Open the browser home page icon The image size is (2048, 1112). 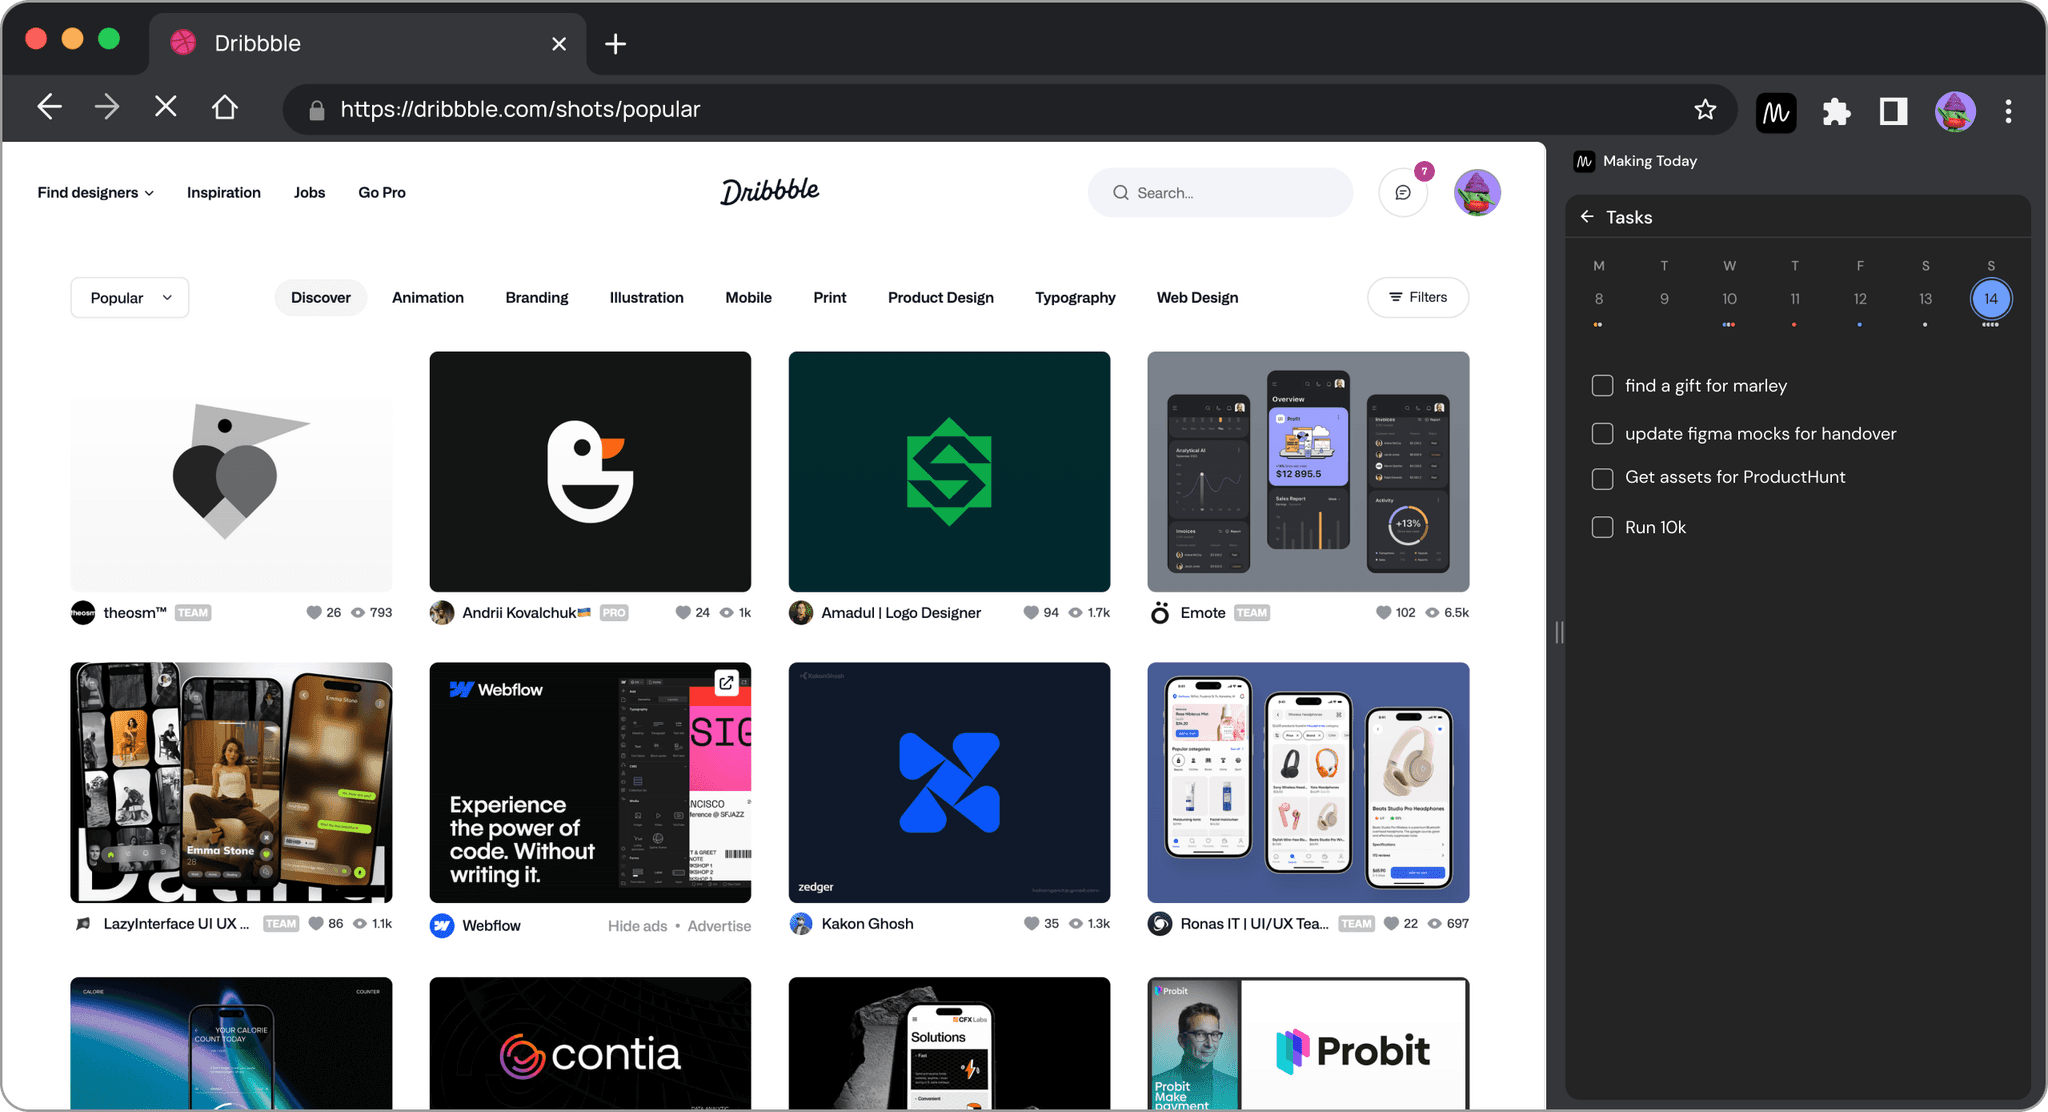click(x=225, y=107)
